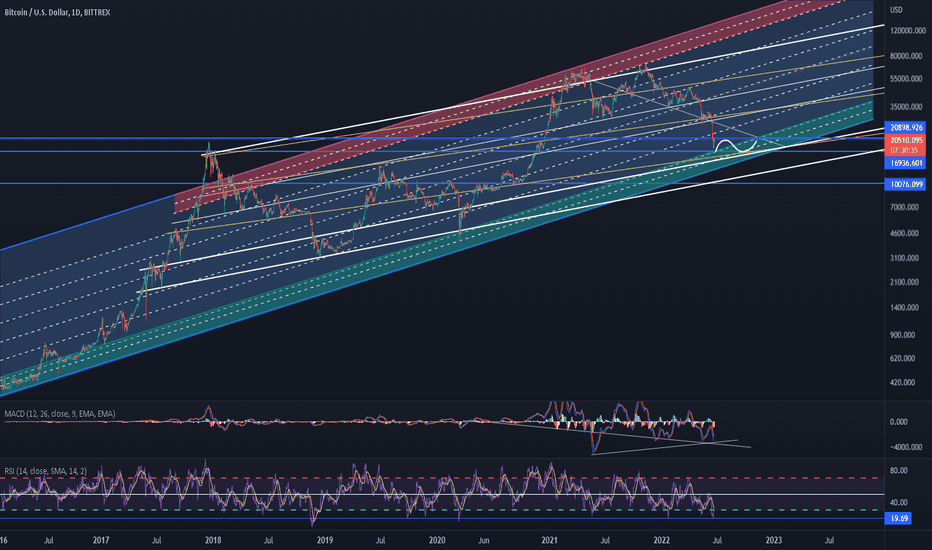Click the Bitcoin / U.S. Dollar symbol title
This screenshot has height=550, width=932.
click(x=57, y=12)
